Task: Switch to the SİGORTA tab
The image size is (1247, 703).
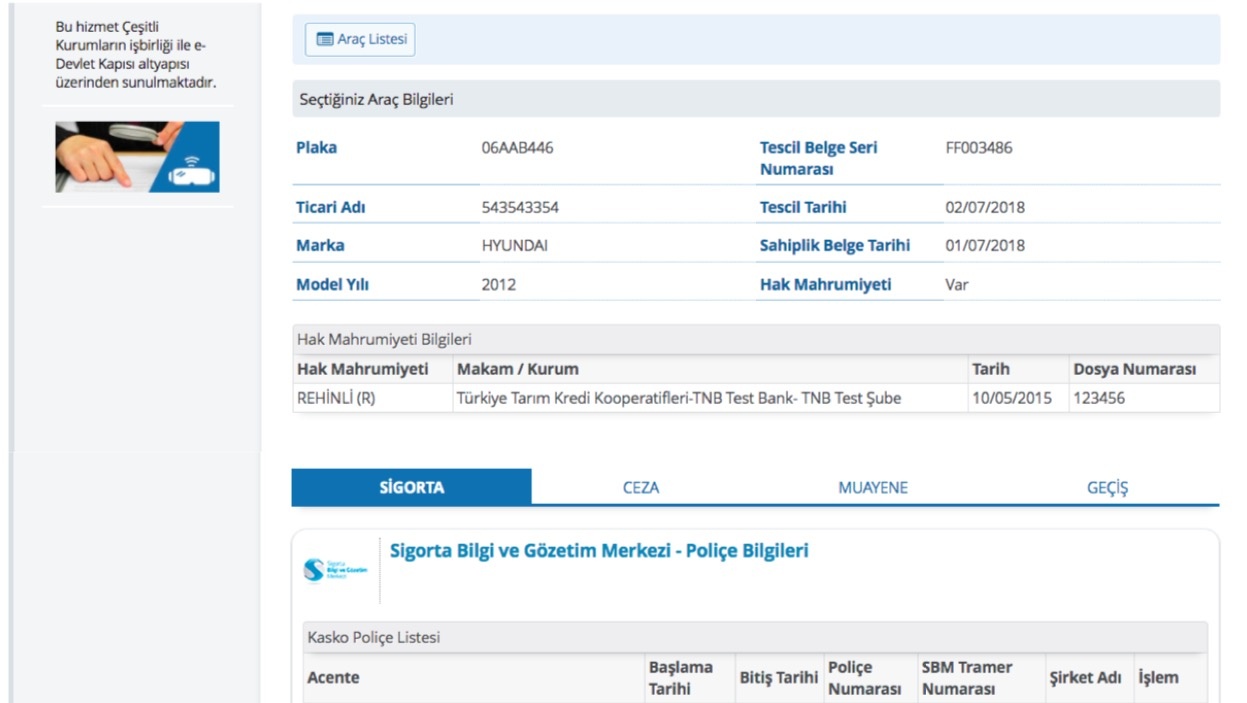Action: pyautogui.click(x=411, y=488)
